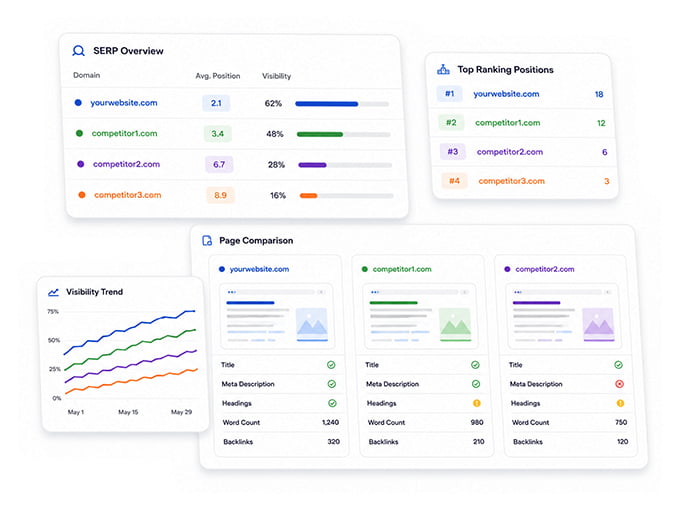Click the competitor2.com page preview thumbnail

pyautogui.click(x=563, y=316)
